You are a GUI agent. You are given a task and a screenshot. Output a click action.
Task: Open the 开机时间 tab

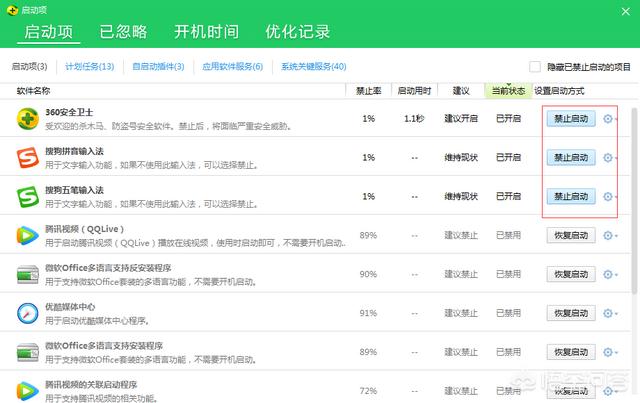pos(207,32)
